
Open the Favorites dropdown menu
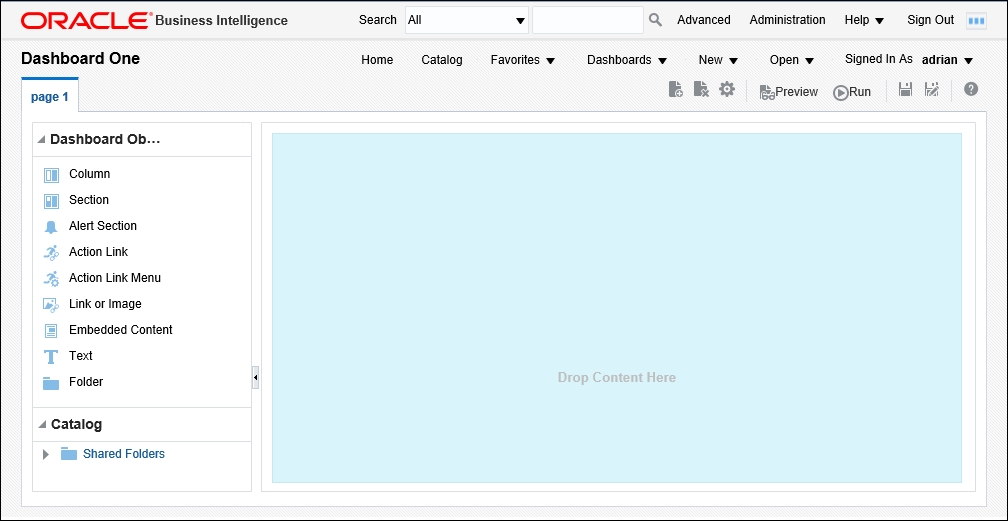click(x=523, y=60)
